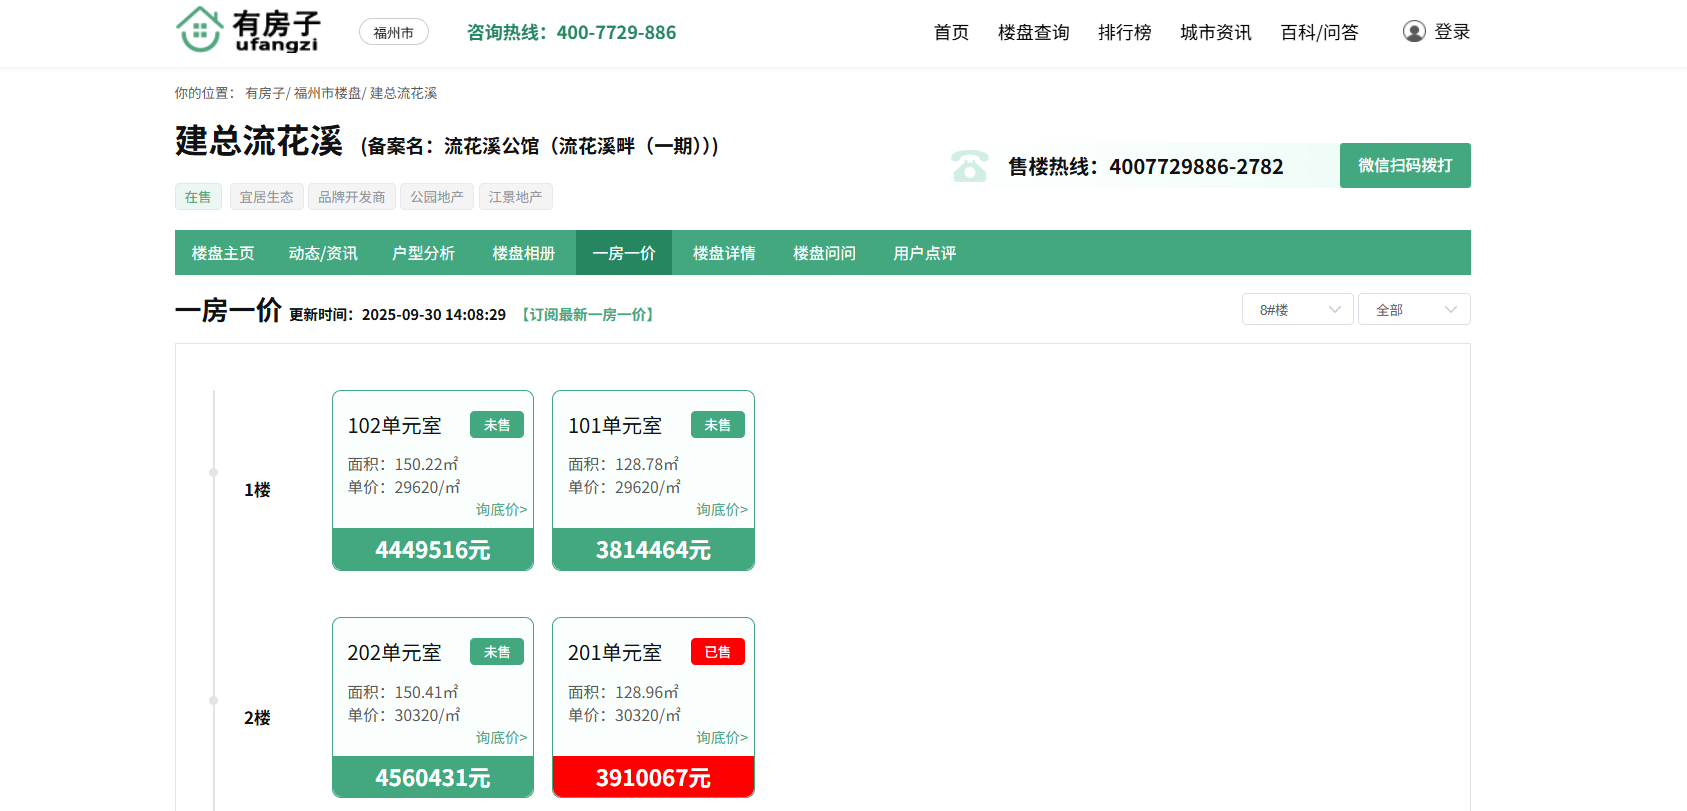This screenshot has width=1687, height=811.
Task: Expand the 全部 status filter dropdown
Action: pyautogui.click(x=1413, y=310)
